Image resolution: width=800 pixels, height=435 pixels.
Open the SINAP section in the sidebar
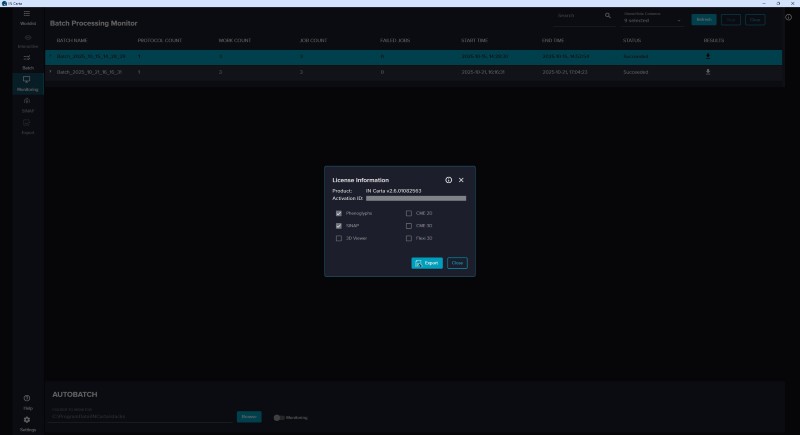[28, 105]
